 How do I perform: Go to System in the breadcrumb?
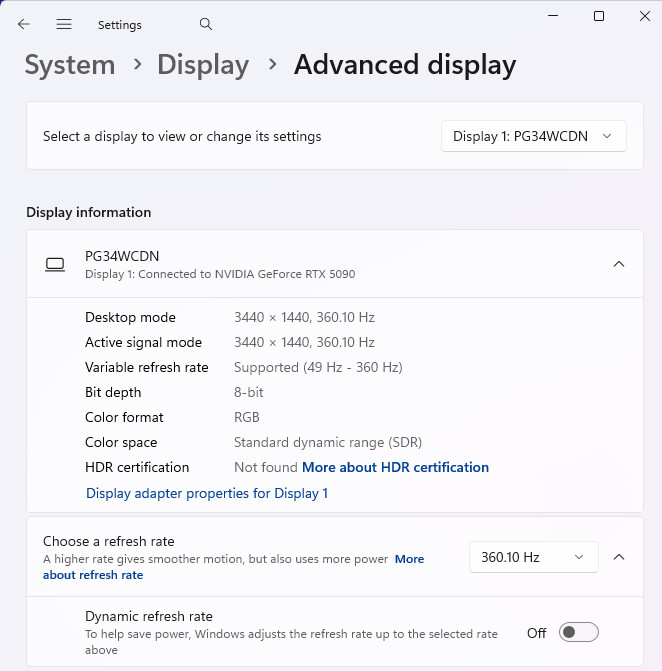point(70,65)
